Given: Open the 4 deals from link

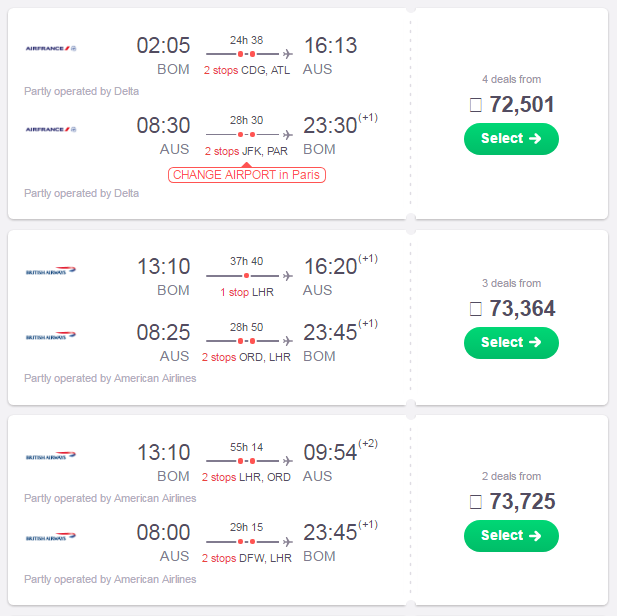Looking at the screenshot, I should click(511, 80).
